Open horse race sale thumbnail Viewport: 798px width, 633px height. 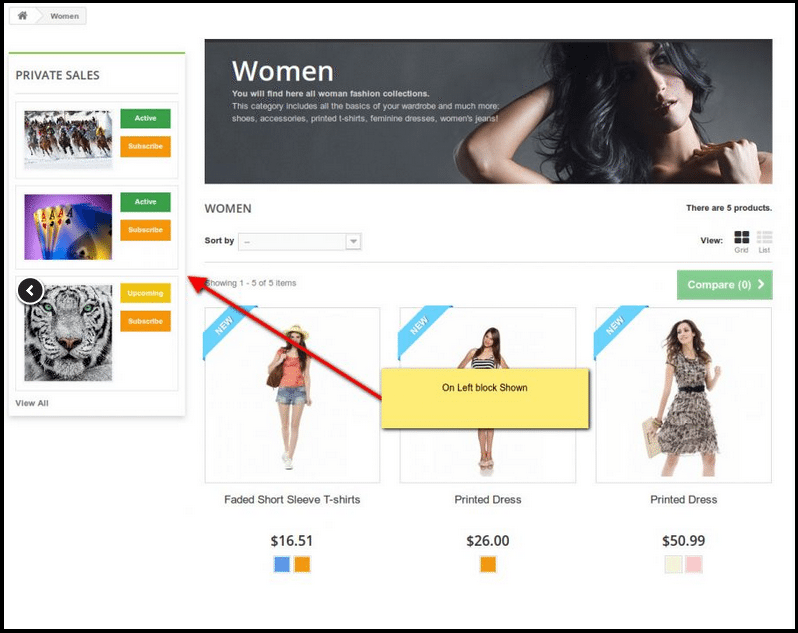pyautogui.click(x=68, y=139)
